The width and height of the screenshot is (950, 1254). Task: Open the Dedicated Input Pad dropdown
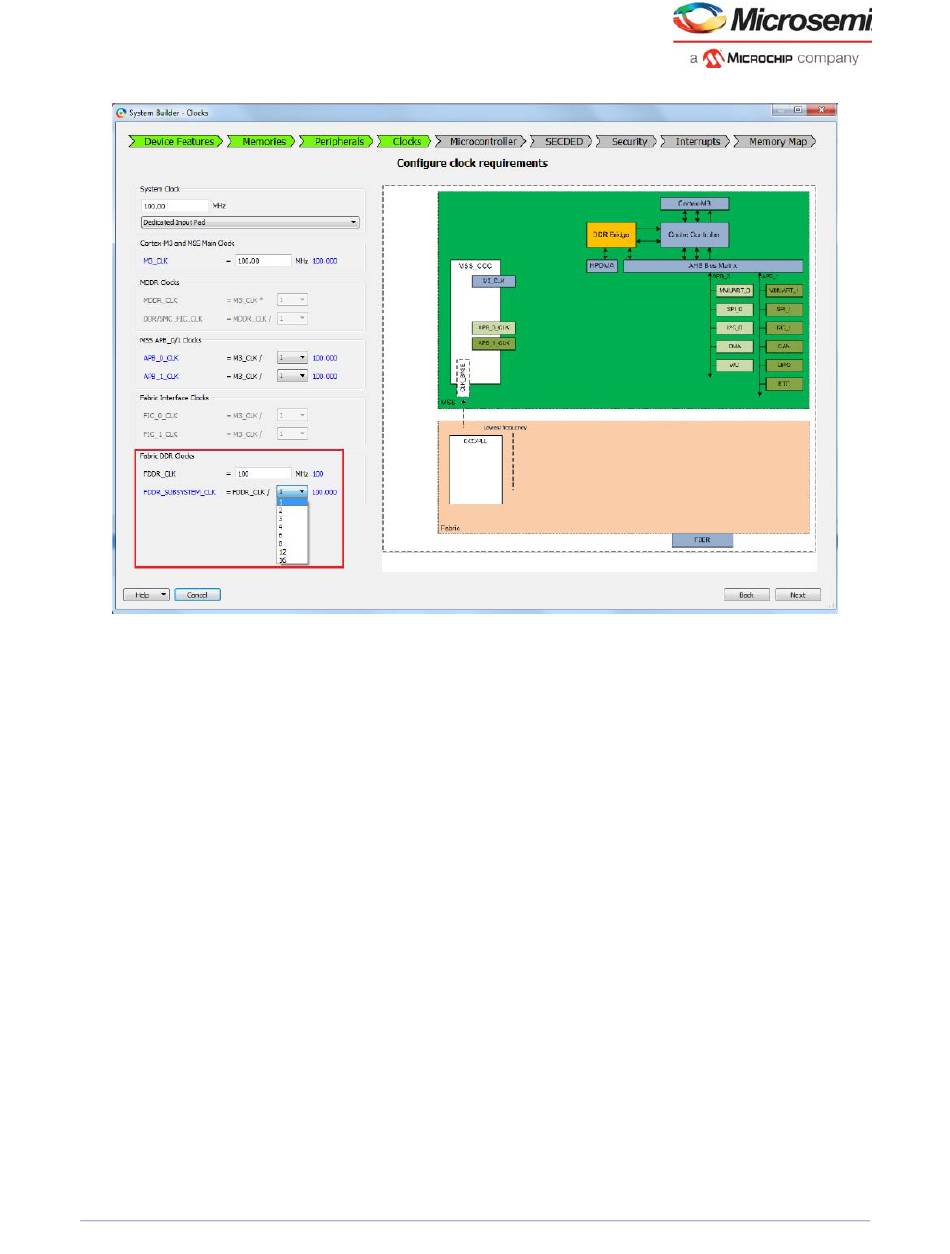pyautogui.click(x=250, y=222)
